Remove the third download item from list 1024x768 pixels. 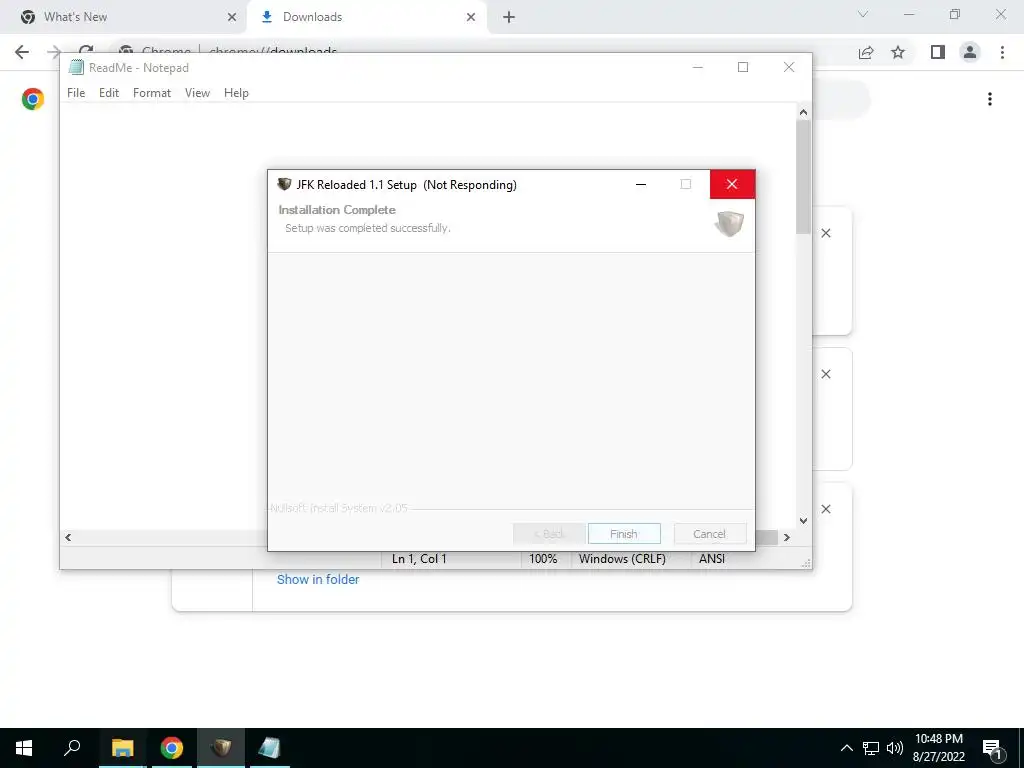pyautogui.click(x=826, y=509)
